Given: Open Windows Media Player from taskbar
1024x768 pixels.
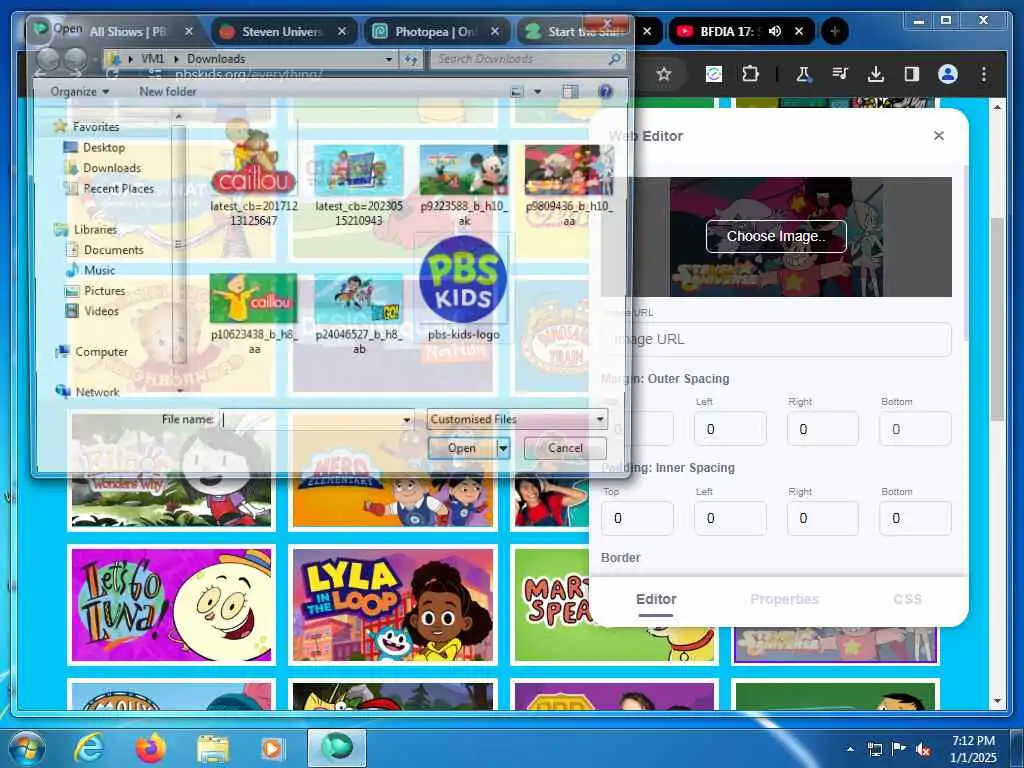Looking at the screenshot, I should [272, 749].
